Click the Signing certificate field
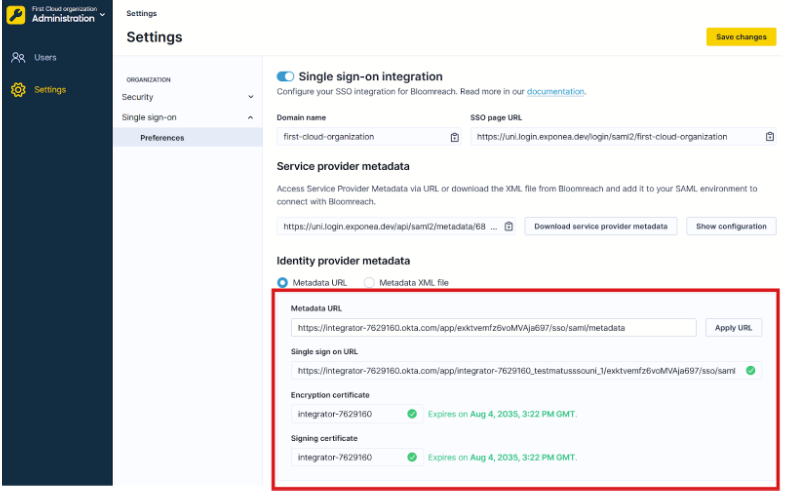 [357, 458]
